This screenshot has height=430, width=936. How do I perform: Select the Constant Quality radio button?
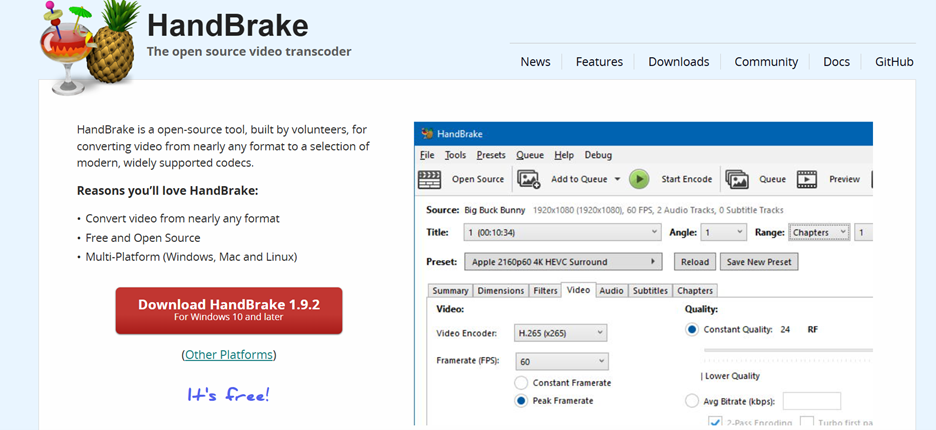click(x=691, y=330)
